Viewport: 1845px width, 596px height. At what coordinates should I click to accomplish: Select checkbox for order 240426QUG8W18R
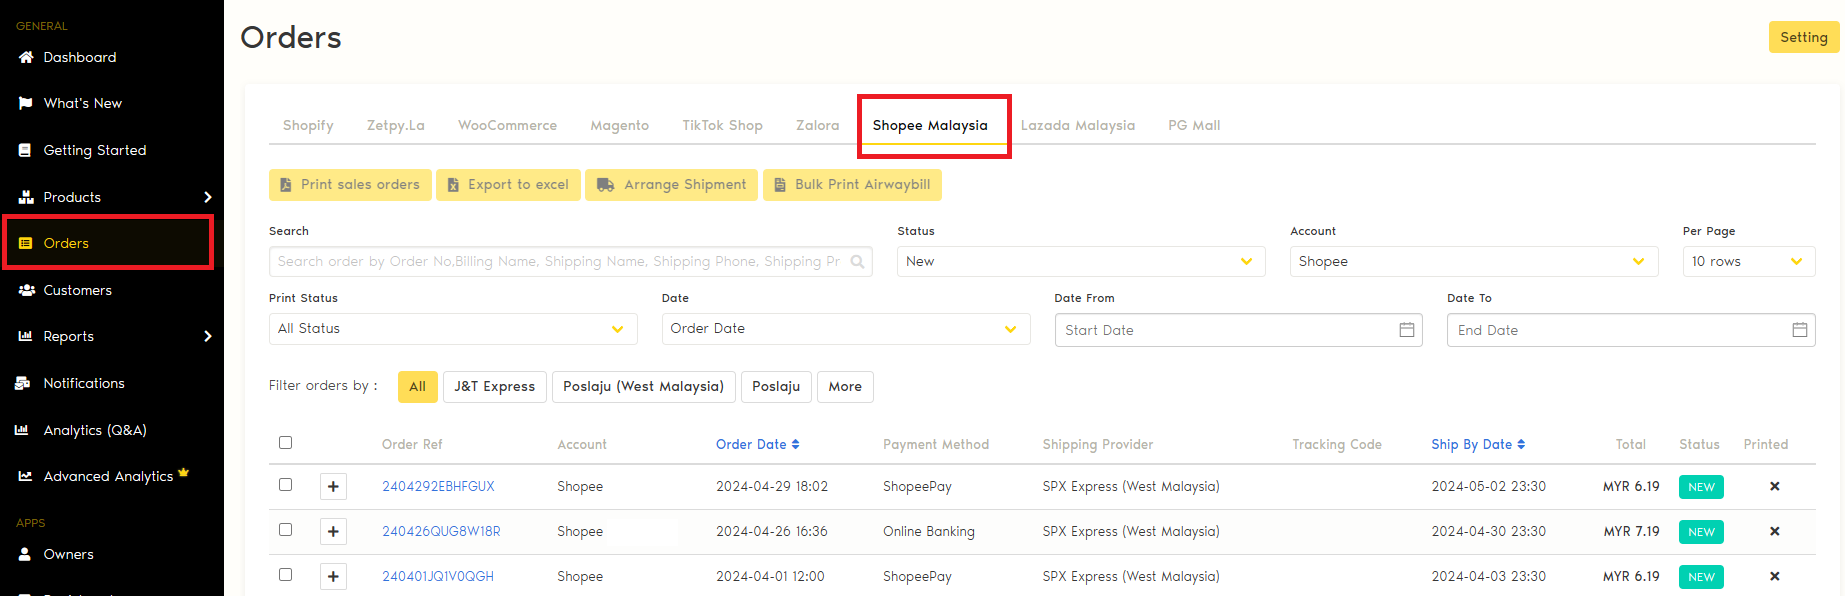[286, 530]
